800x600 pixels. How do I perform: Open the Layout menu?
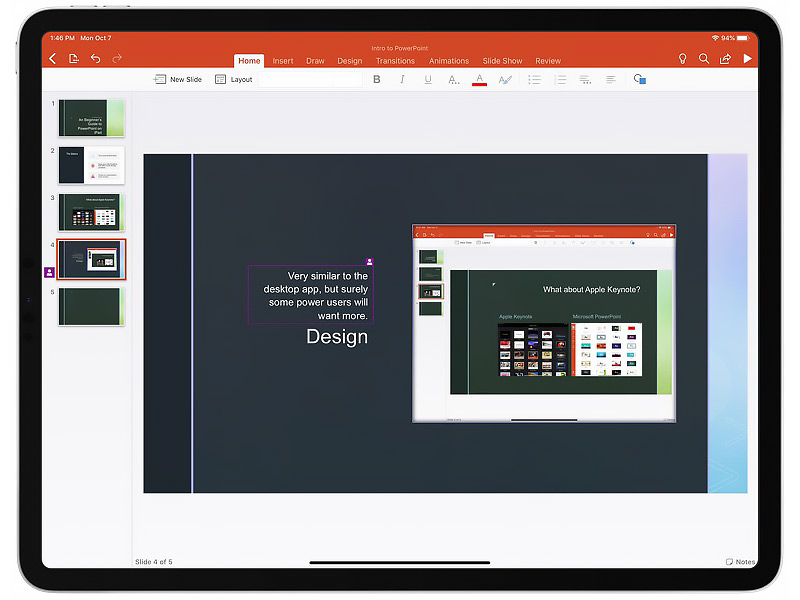coord(234,79)
